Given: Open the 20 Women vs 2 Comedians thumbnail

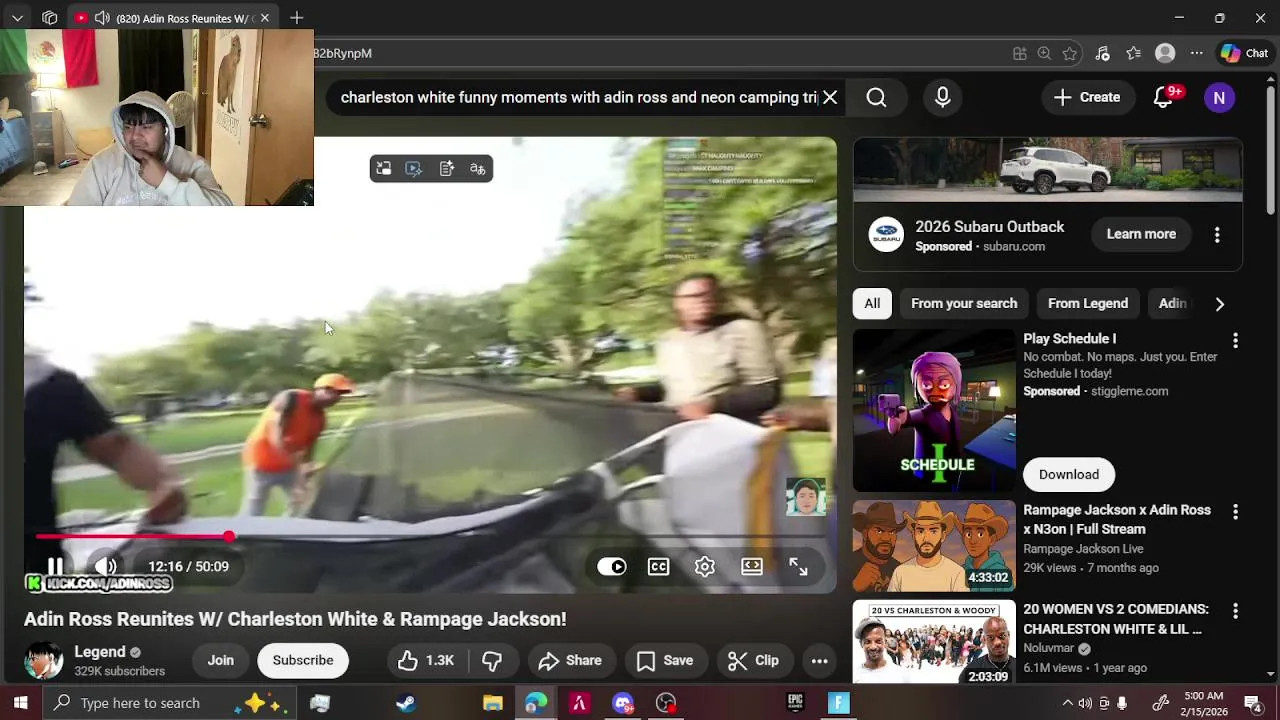Looking at the screenshot, I should coord(934,641).
